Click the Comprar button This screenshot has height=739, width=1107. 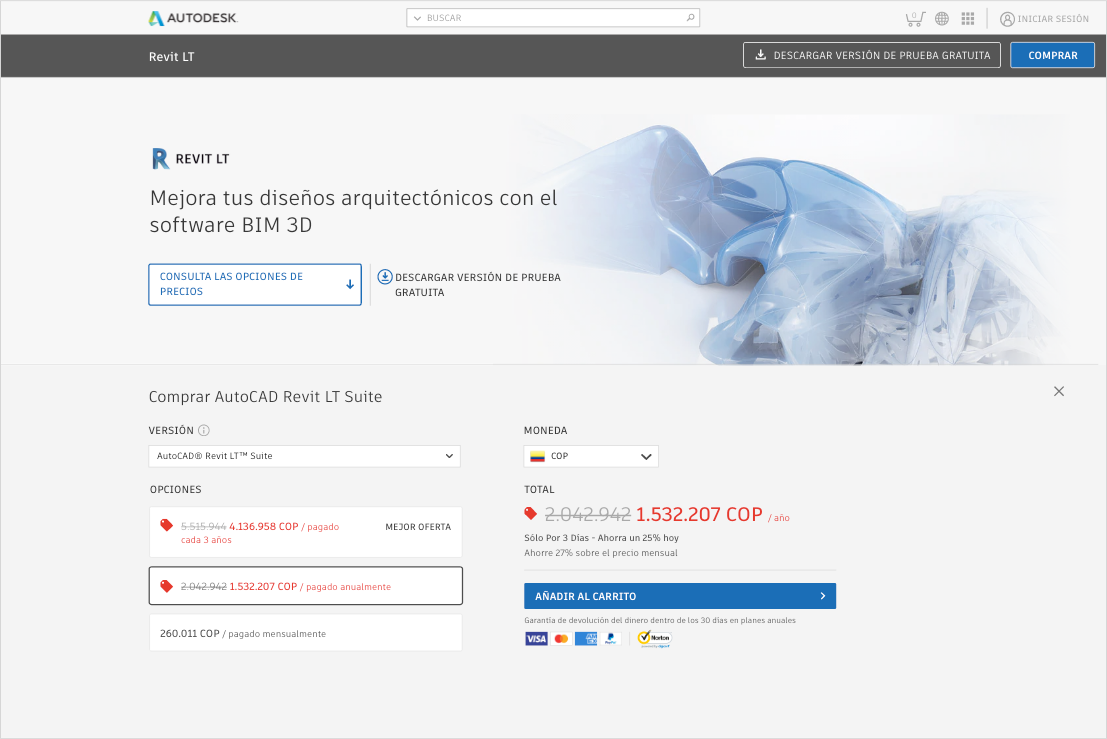pyautogui.click(x=1053, y=55)
